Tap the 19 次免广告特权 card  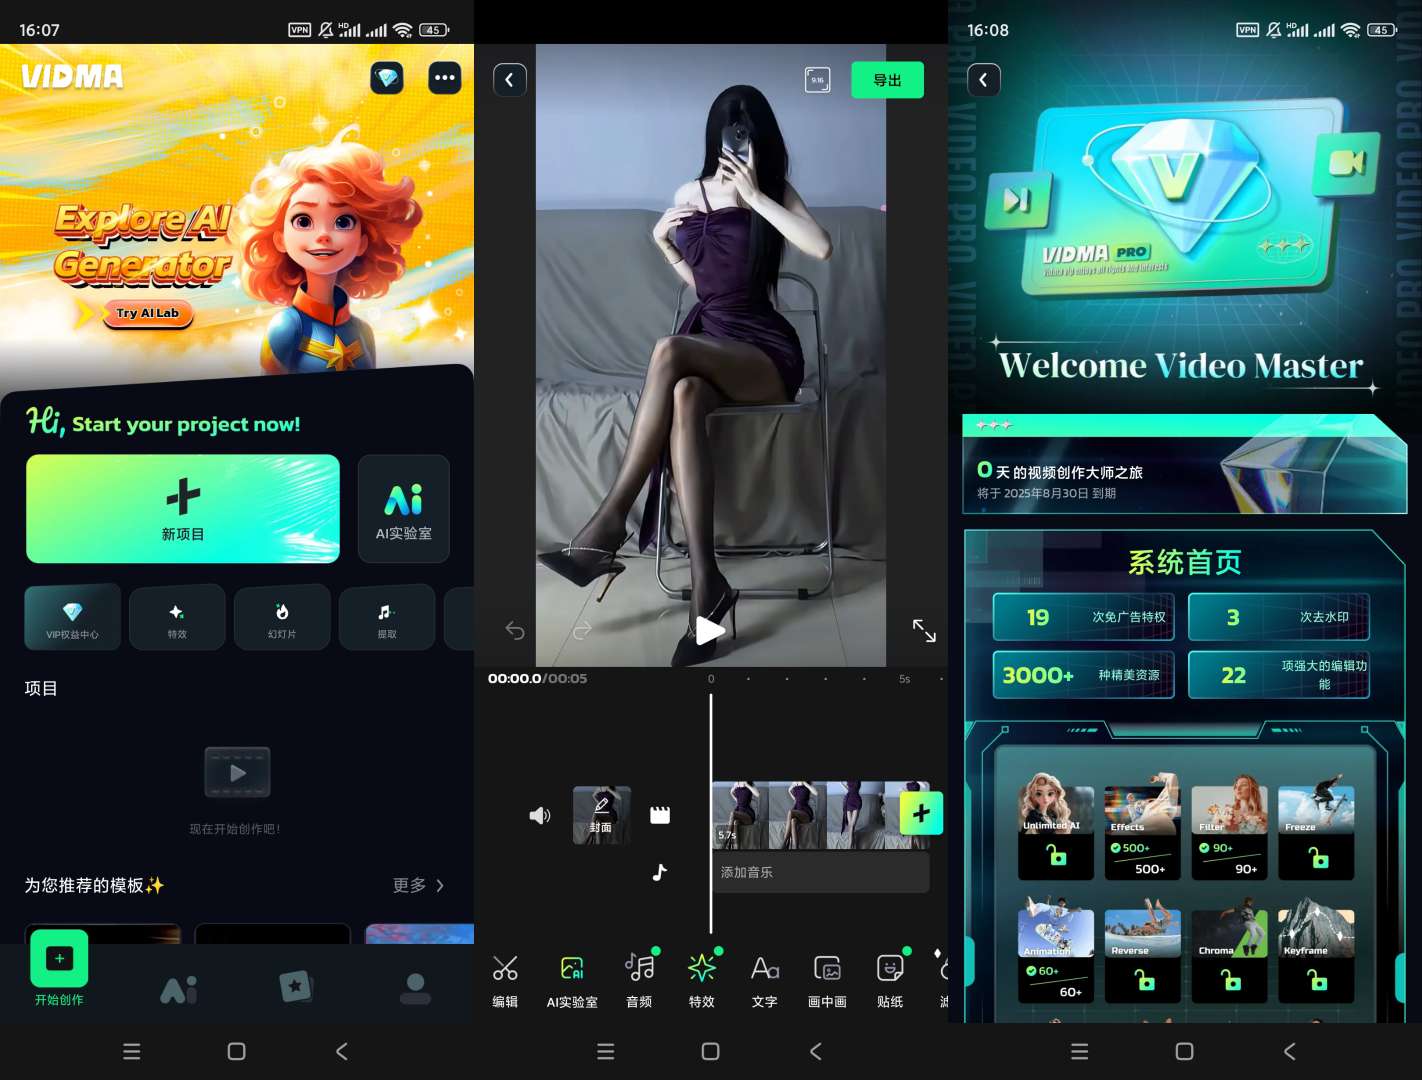pos(1083,617)
